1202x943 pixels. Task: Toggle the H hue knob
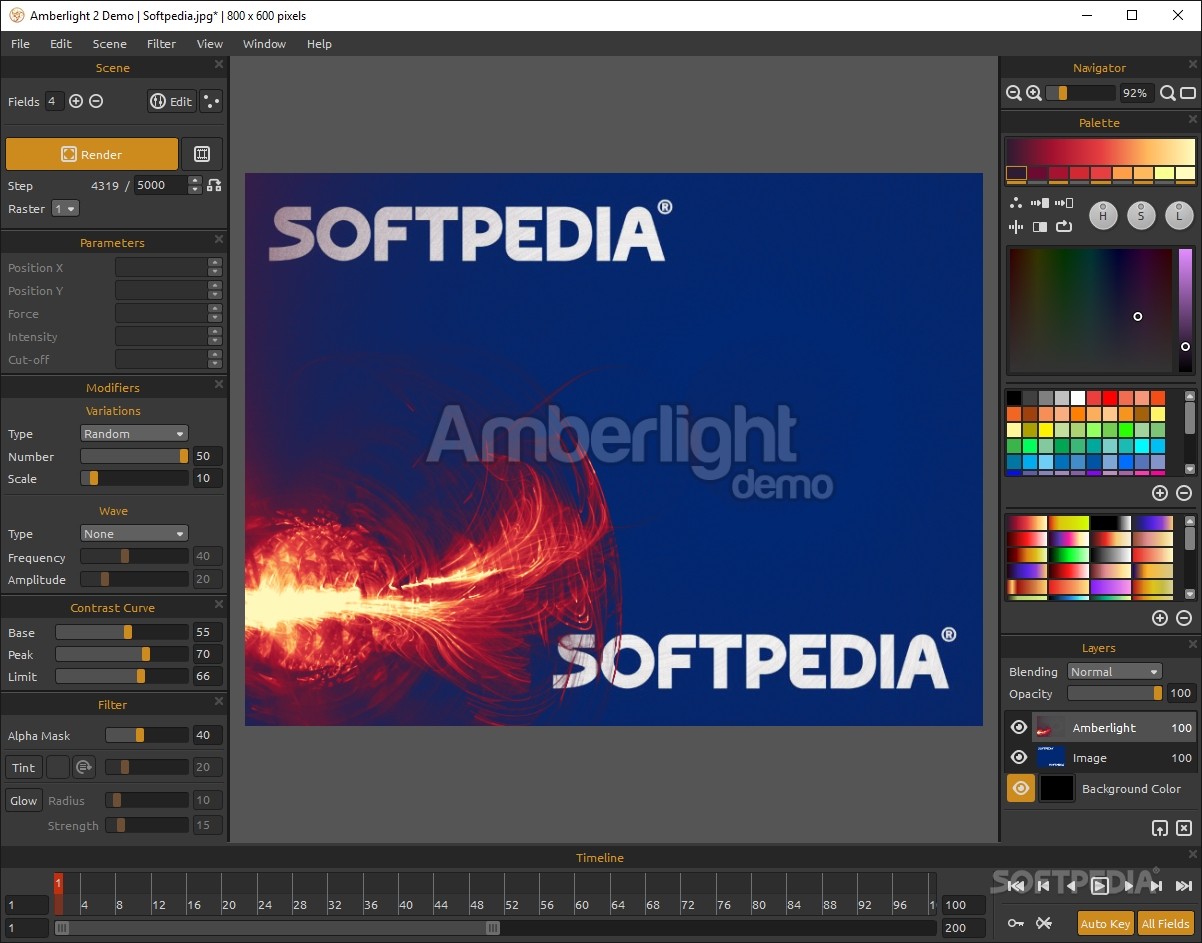tap(1103, 215)
